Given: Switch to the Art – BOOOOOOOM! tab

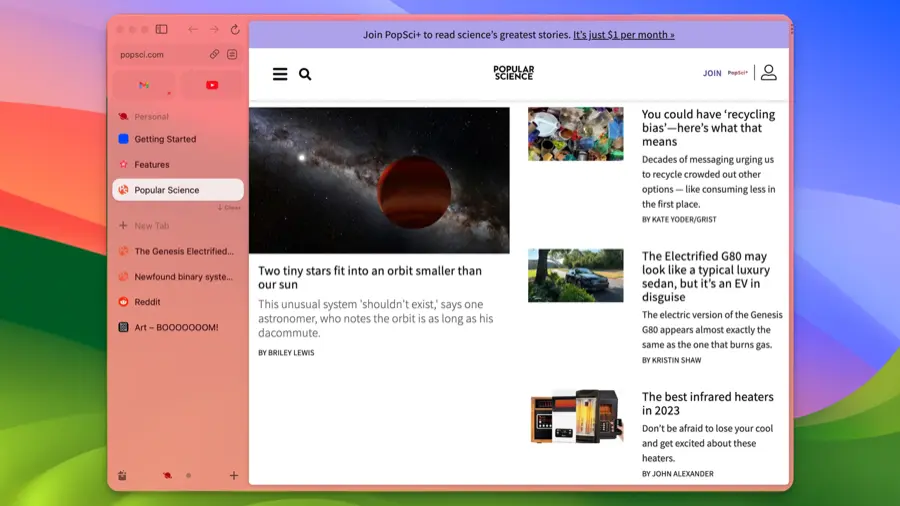Looking at the screenshot, I should coord(178,327).
